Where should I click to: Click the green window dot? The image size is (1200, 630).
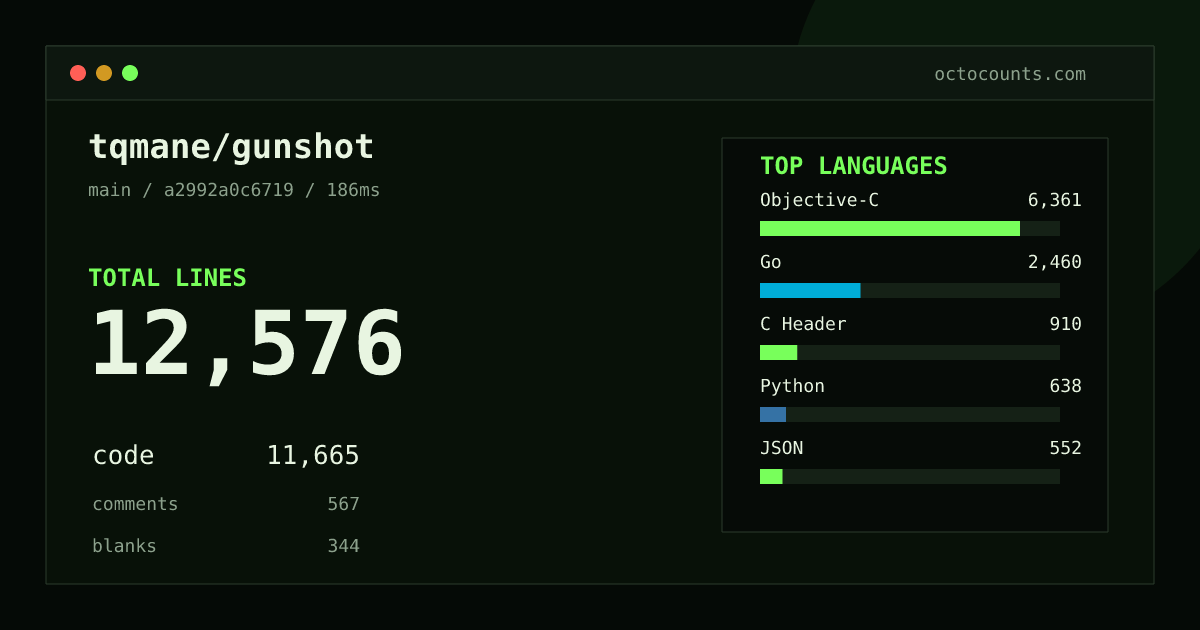tap(130, 73)
